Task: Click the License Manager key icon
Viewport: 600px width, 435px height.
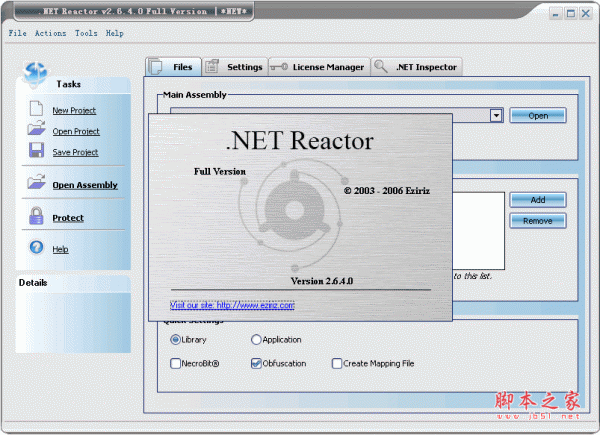Action: 279,67
